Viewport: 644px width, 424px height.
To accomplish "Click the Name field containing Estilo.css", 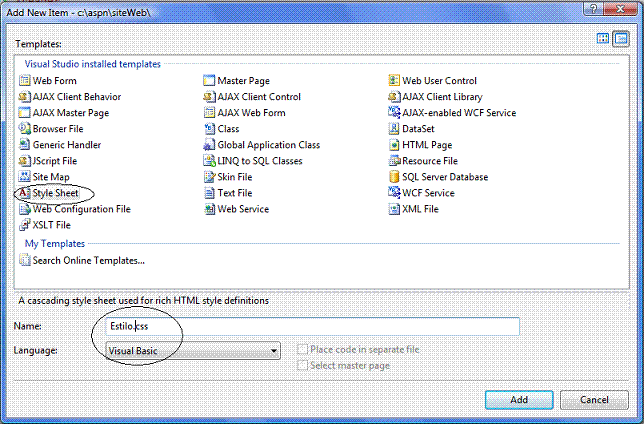I will click(313, 326).
